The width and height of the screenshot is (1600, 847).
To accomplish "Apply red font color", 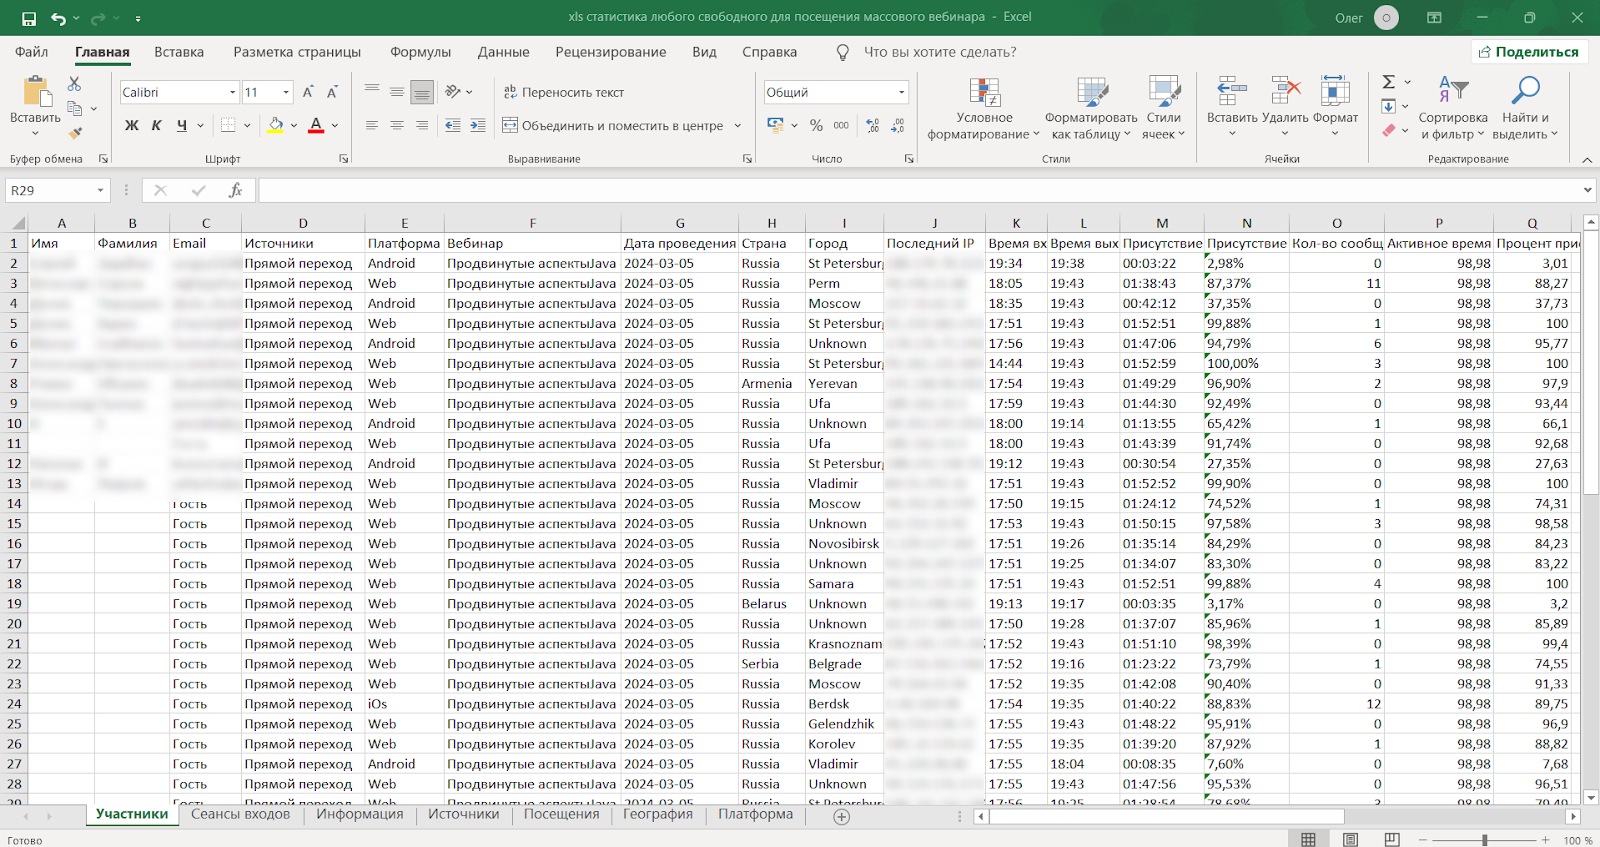I will click(x=316, y=125).
